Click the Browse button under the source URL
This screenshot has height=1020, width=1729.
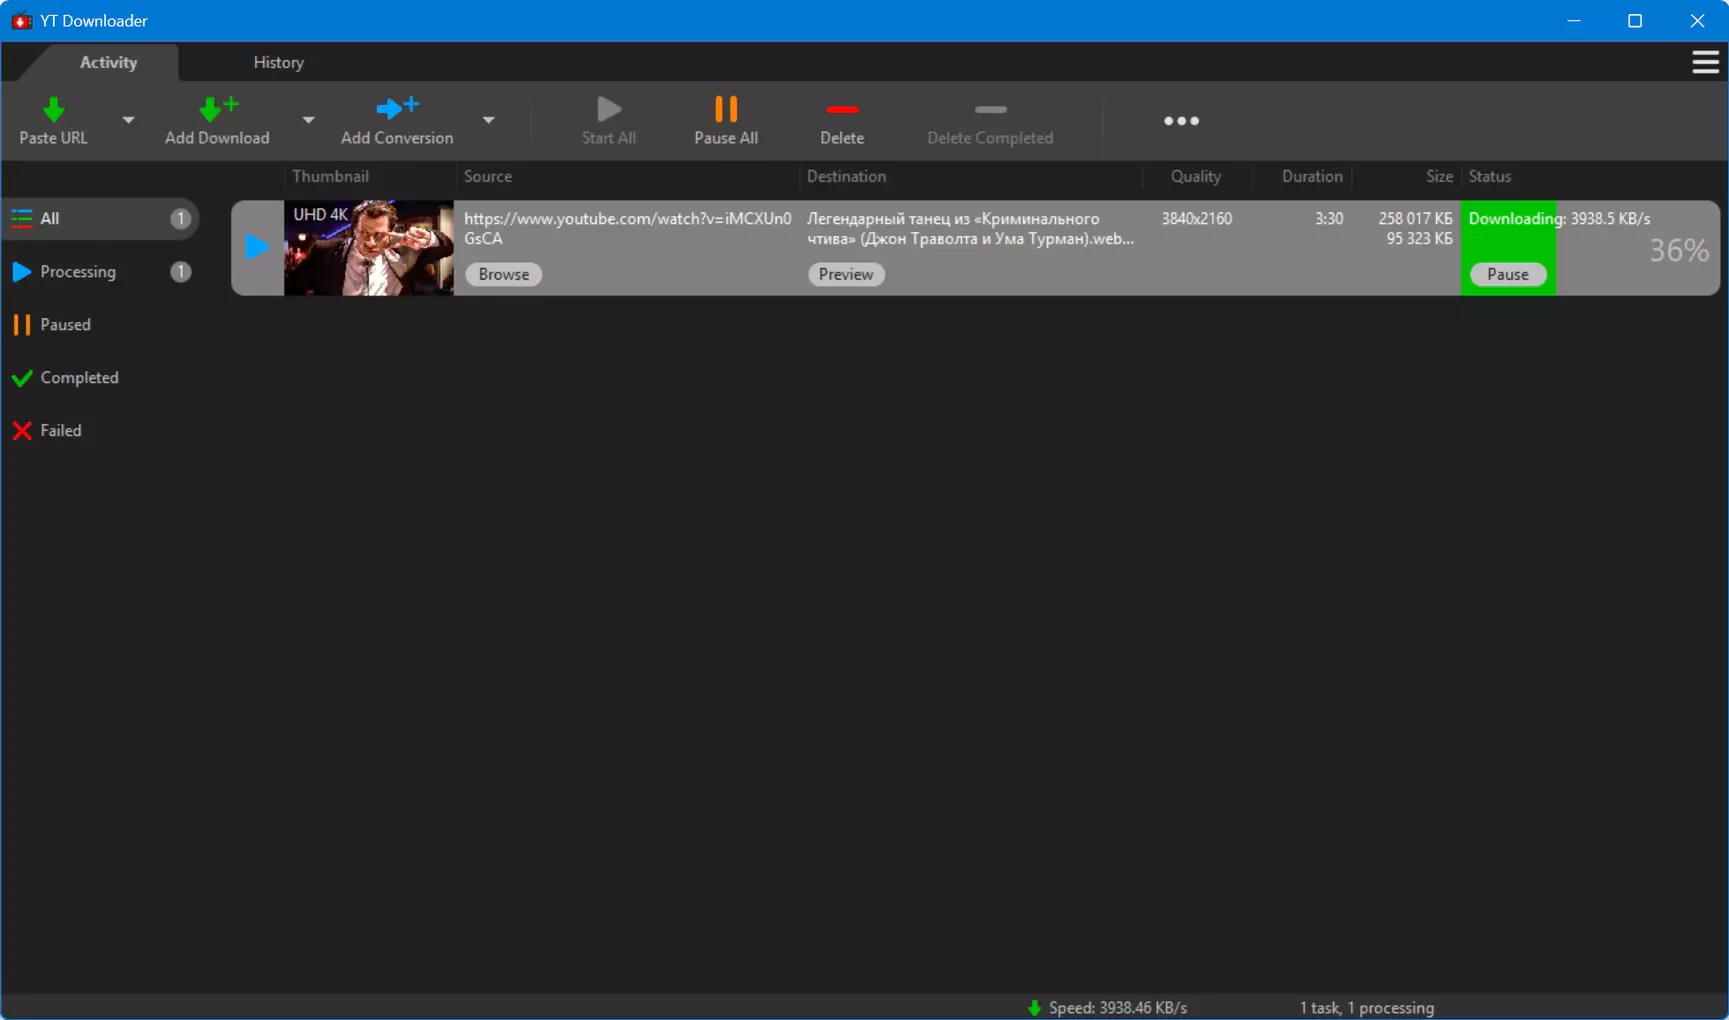(503, 274)
